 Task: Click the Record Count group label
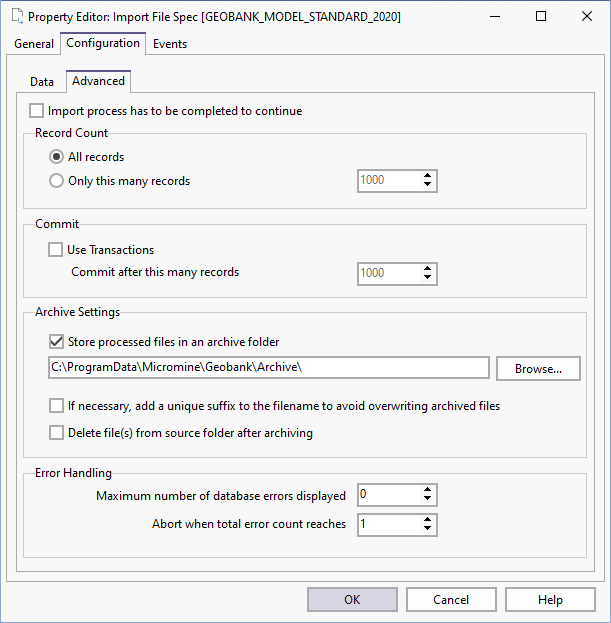coord(72,133)
